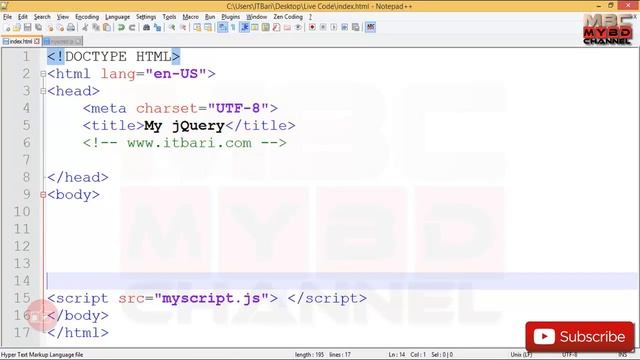This screenshot has width=640, height=360.
Task: Open the Edit menu
Action: (22, 17)
